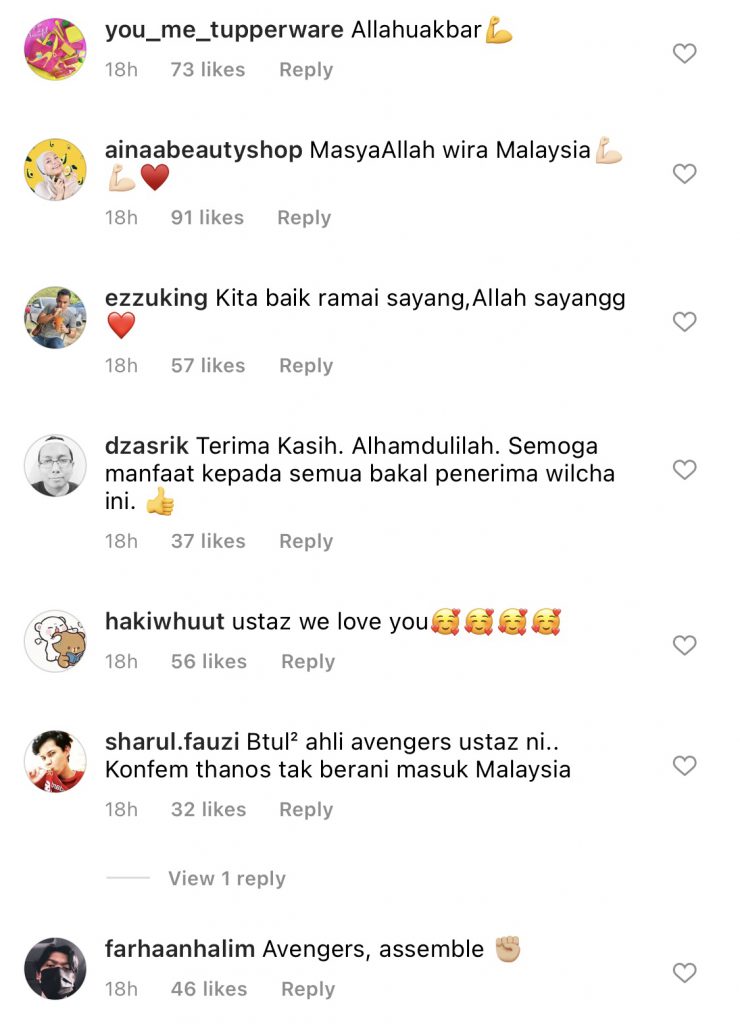740x1024 pixels.
Task: Reply to dzasrik's comment
Action: coord(306,541)
